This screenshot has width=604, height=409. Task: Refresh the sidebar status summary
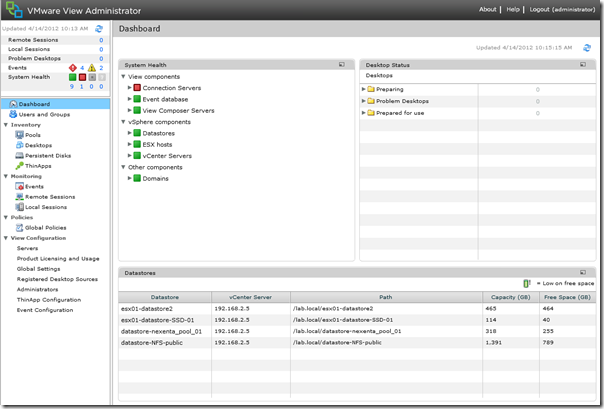(99, 28)
